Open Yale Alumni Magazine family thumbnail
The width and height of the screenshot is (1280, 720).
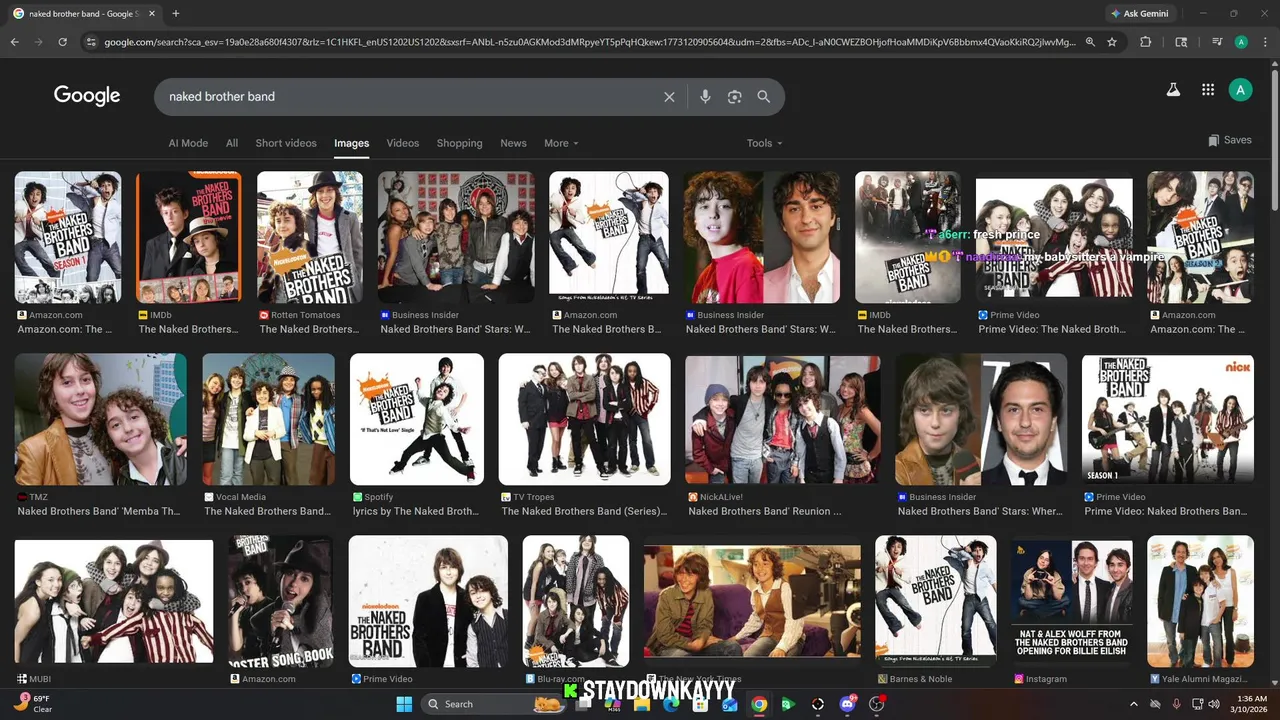coord(1200,601)
